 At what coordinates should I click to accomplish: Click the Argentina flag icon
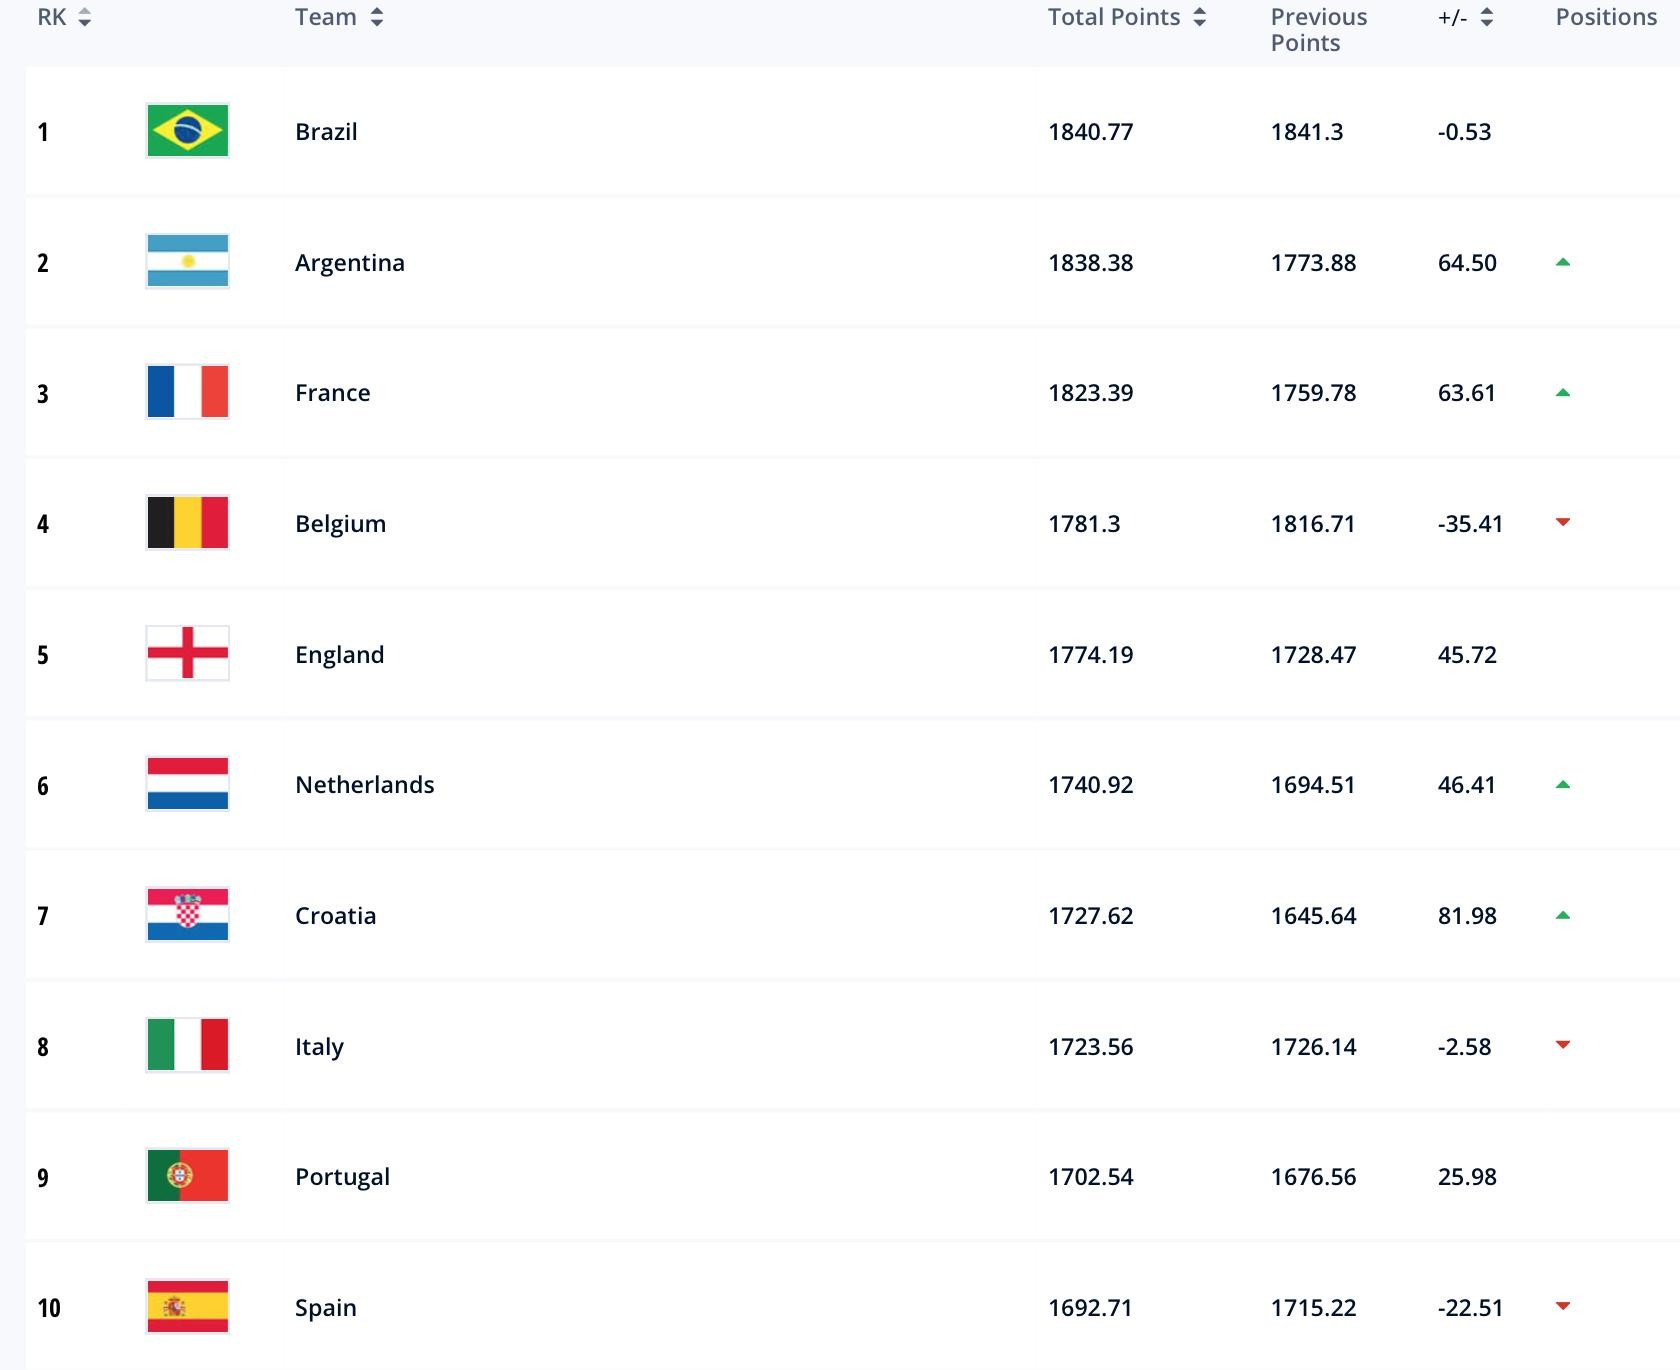point(187,262)
